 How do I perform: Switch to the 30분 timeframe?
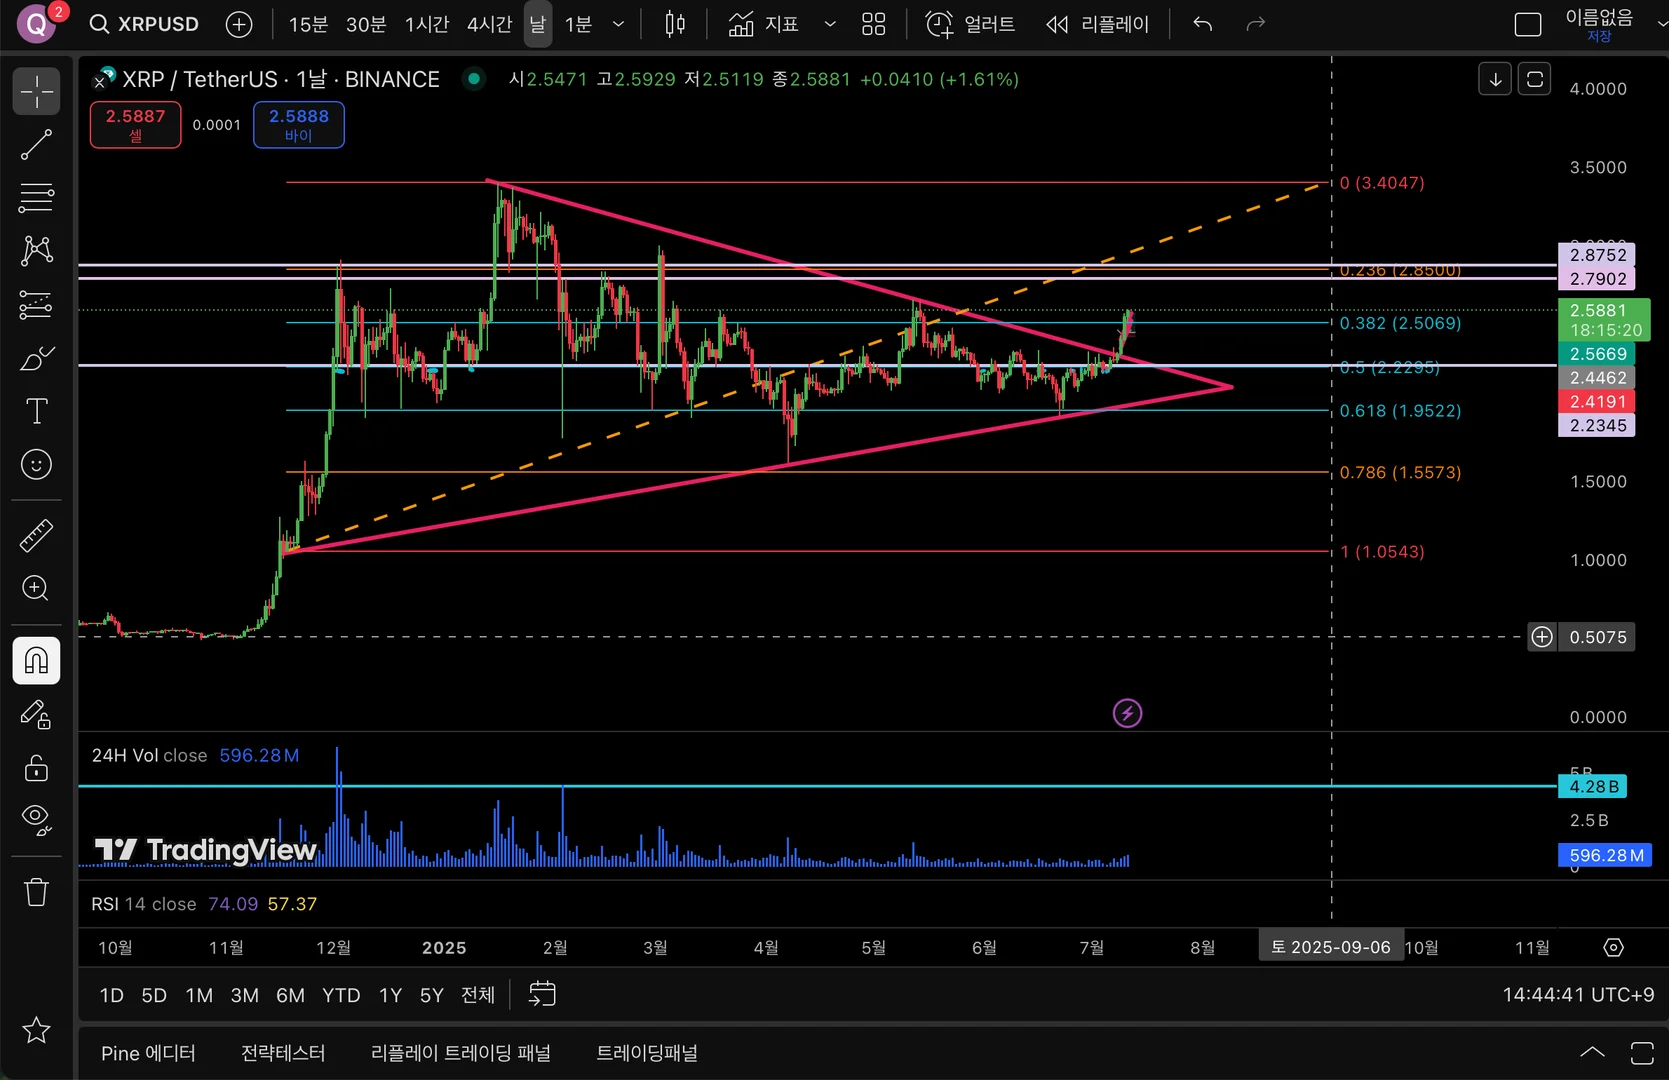click(366, 24)
